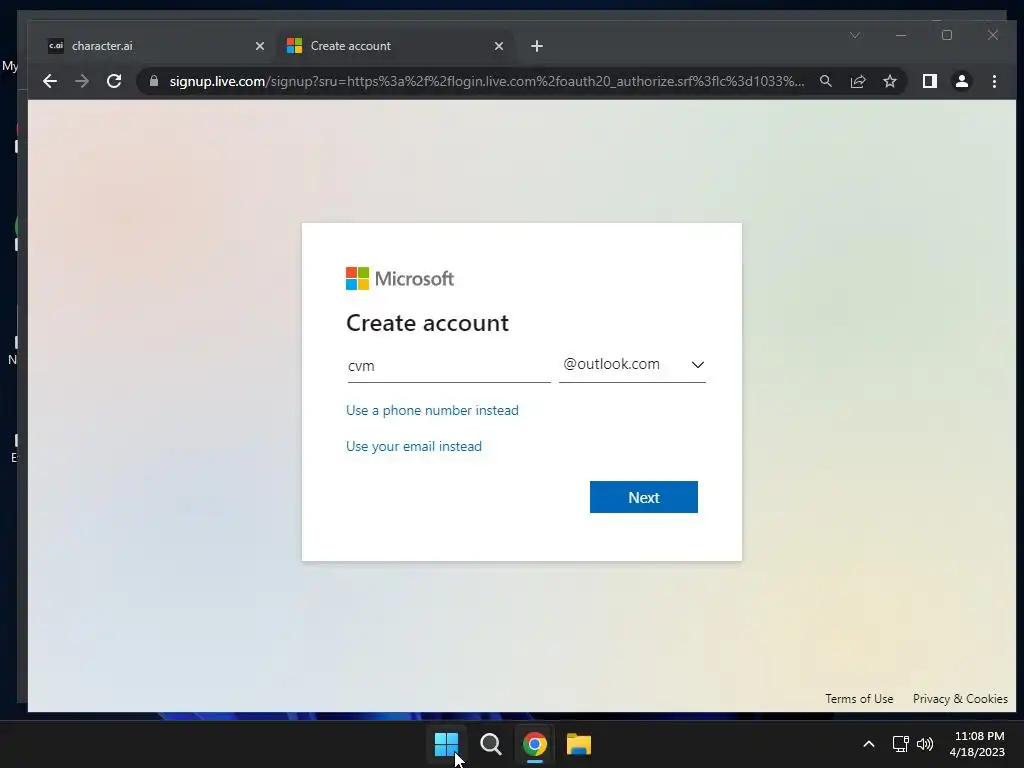The image size is (1024, 768).
Task: Share this page via the share icon
Action: [x=857, y=81]
